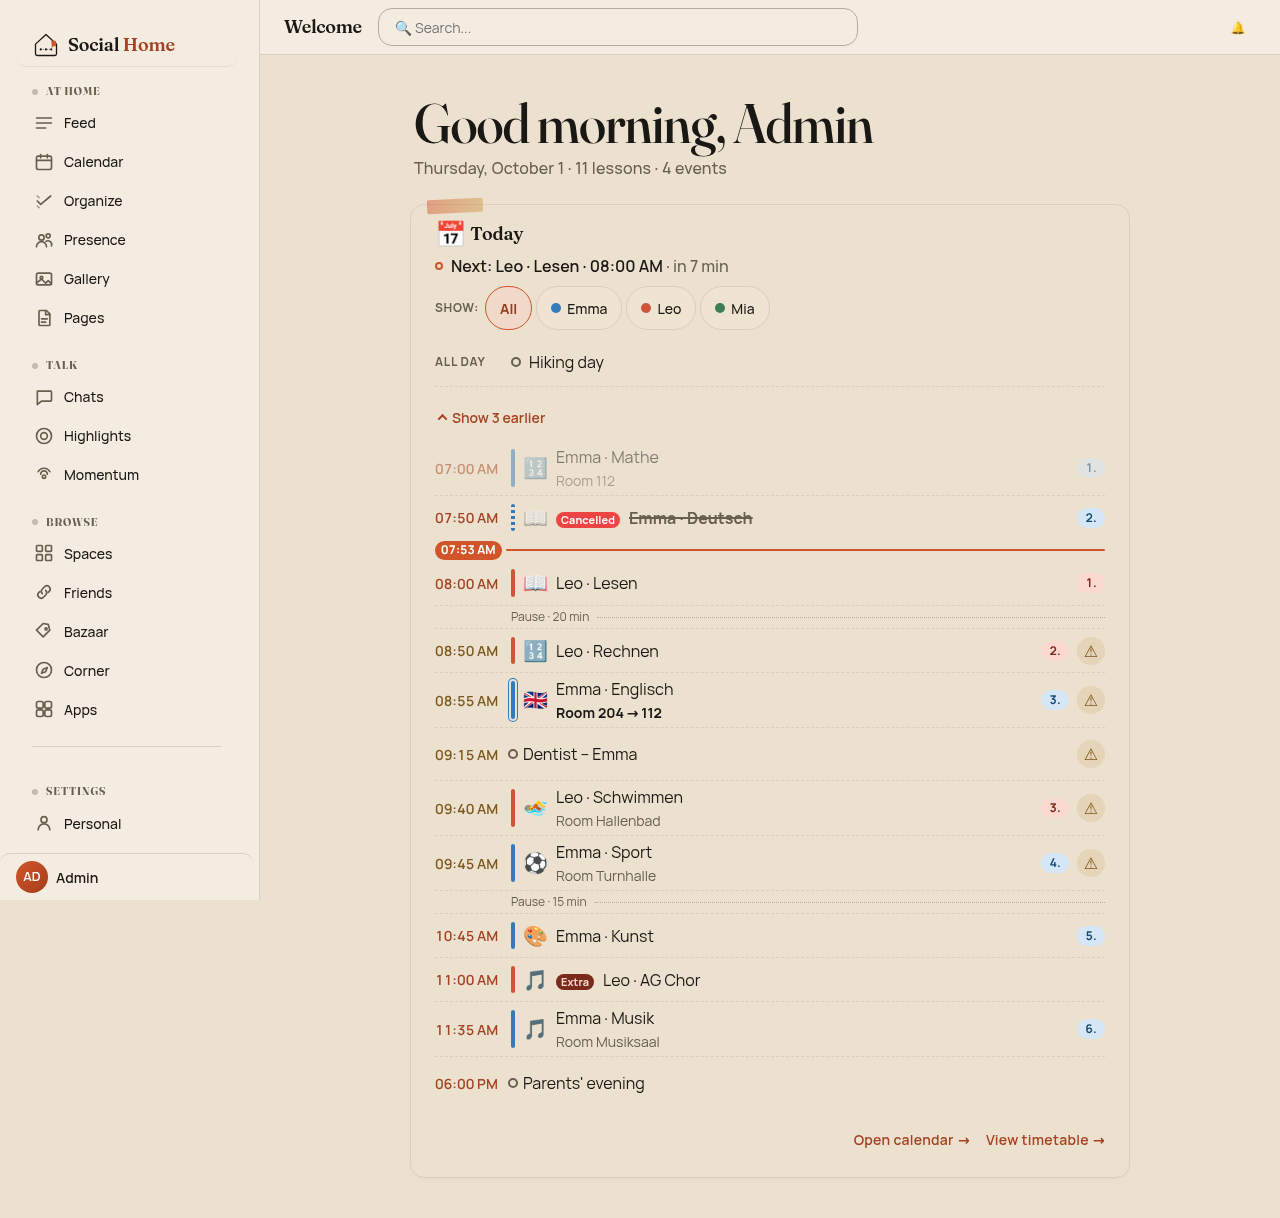Click the Corner compass icon
1280x1218 pixels.
(44, 671)
